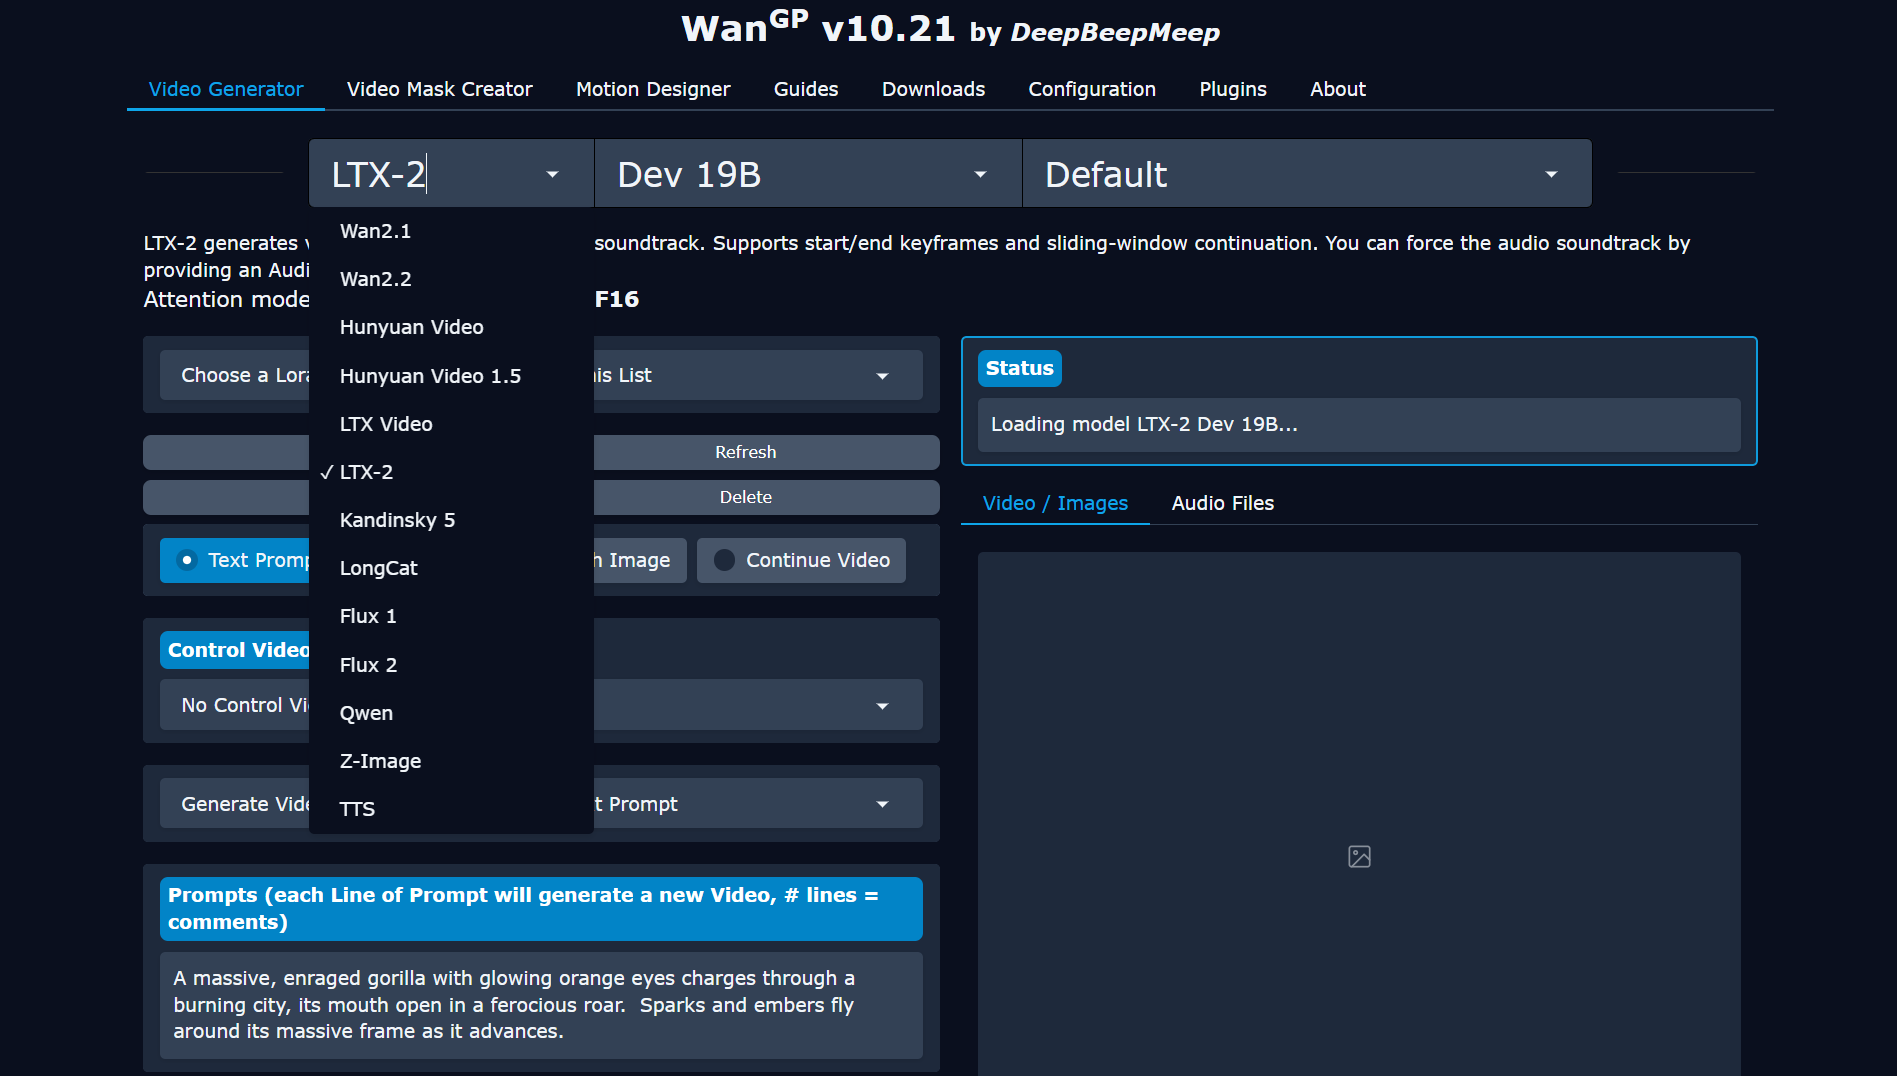Switch to the Audio Files tab
The height and width of the screenshot is (1078, 1897).
coord(1222,503)
